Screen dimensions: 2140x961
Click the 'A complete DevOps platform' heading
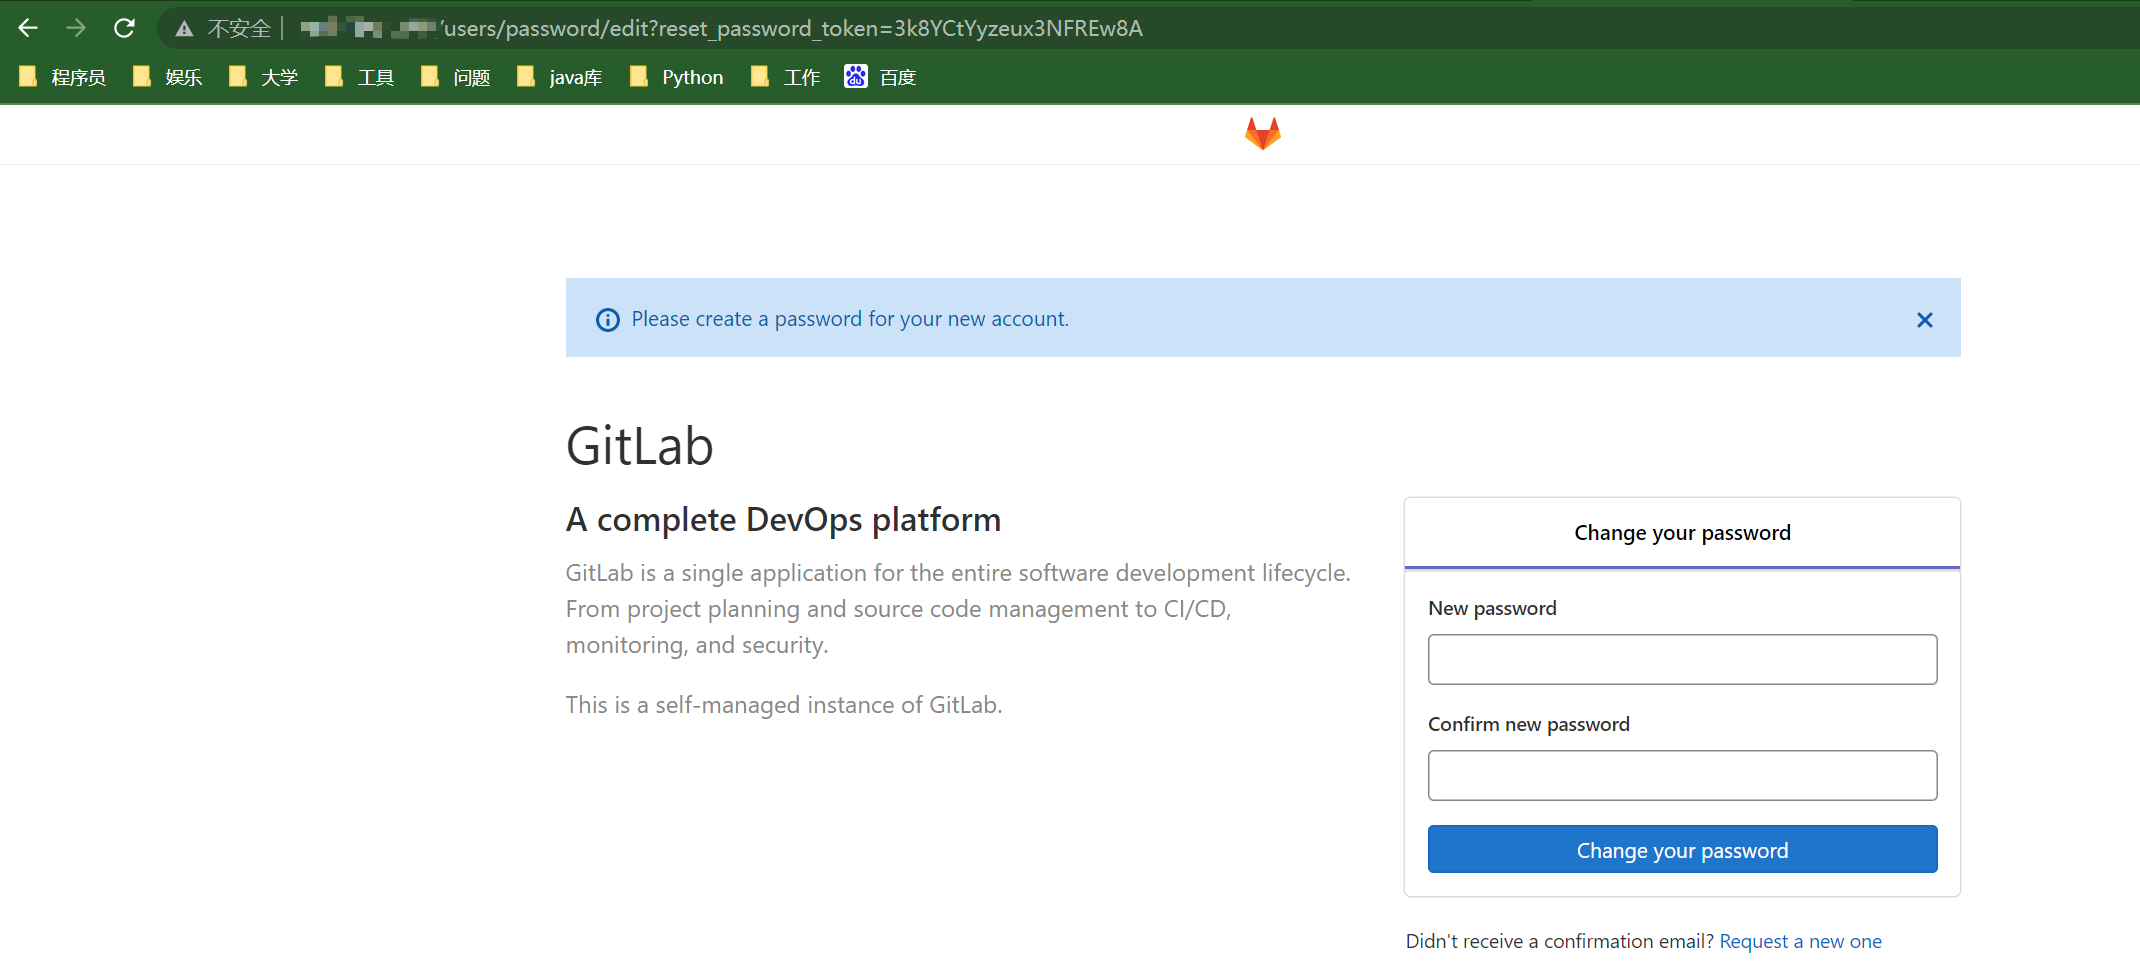[x=783, y=520]
